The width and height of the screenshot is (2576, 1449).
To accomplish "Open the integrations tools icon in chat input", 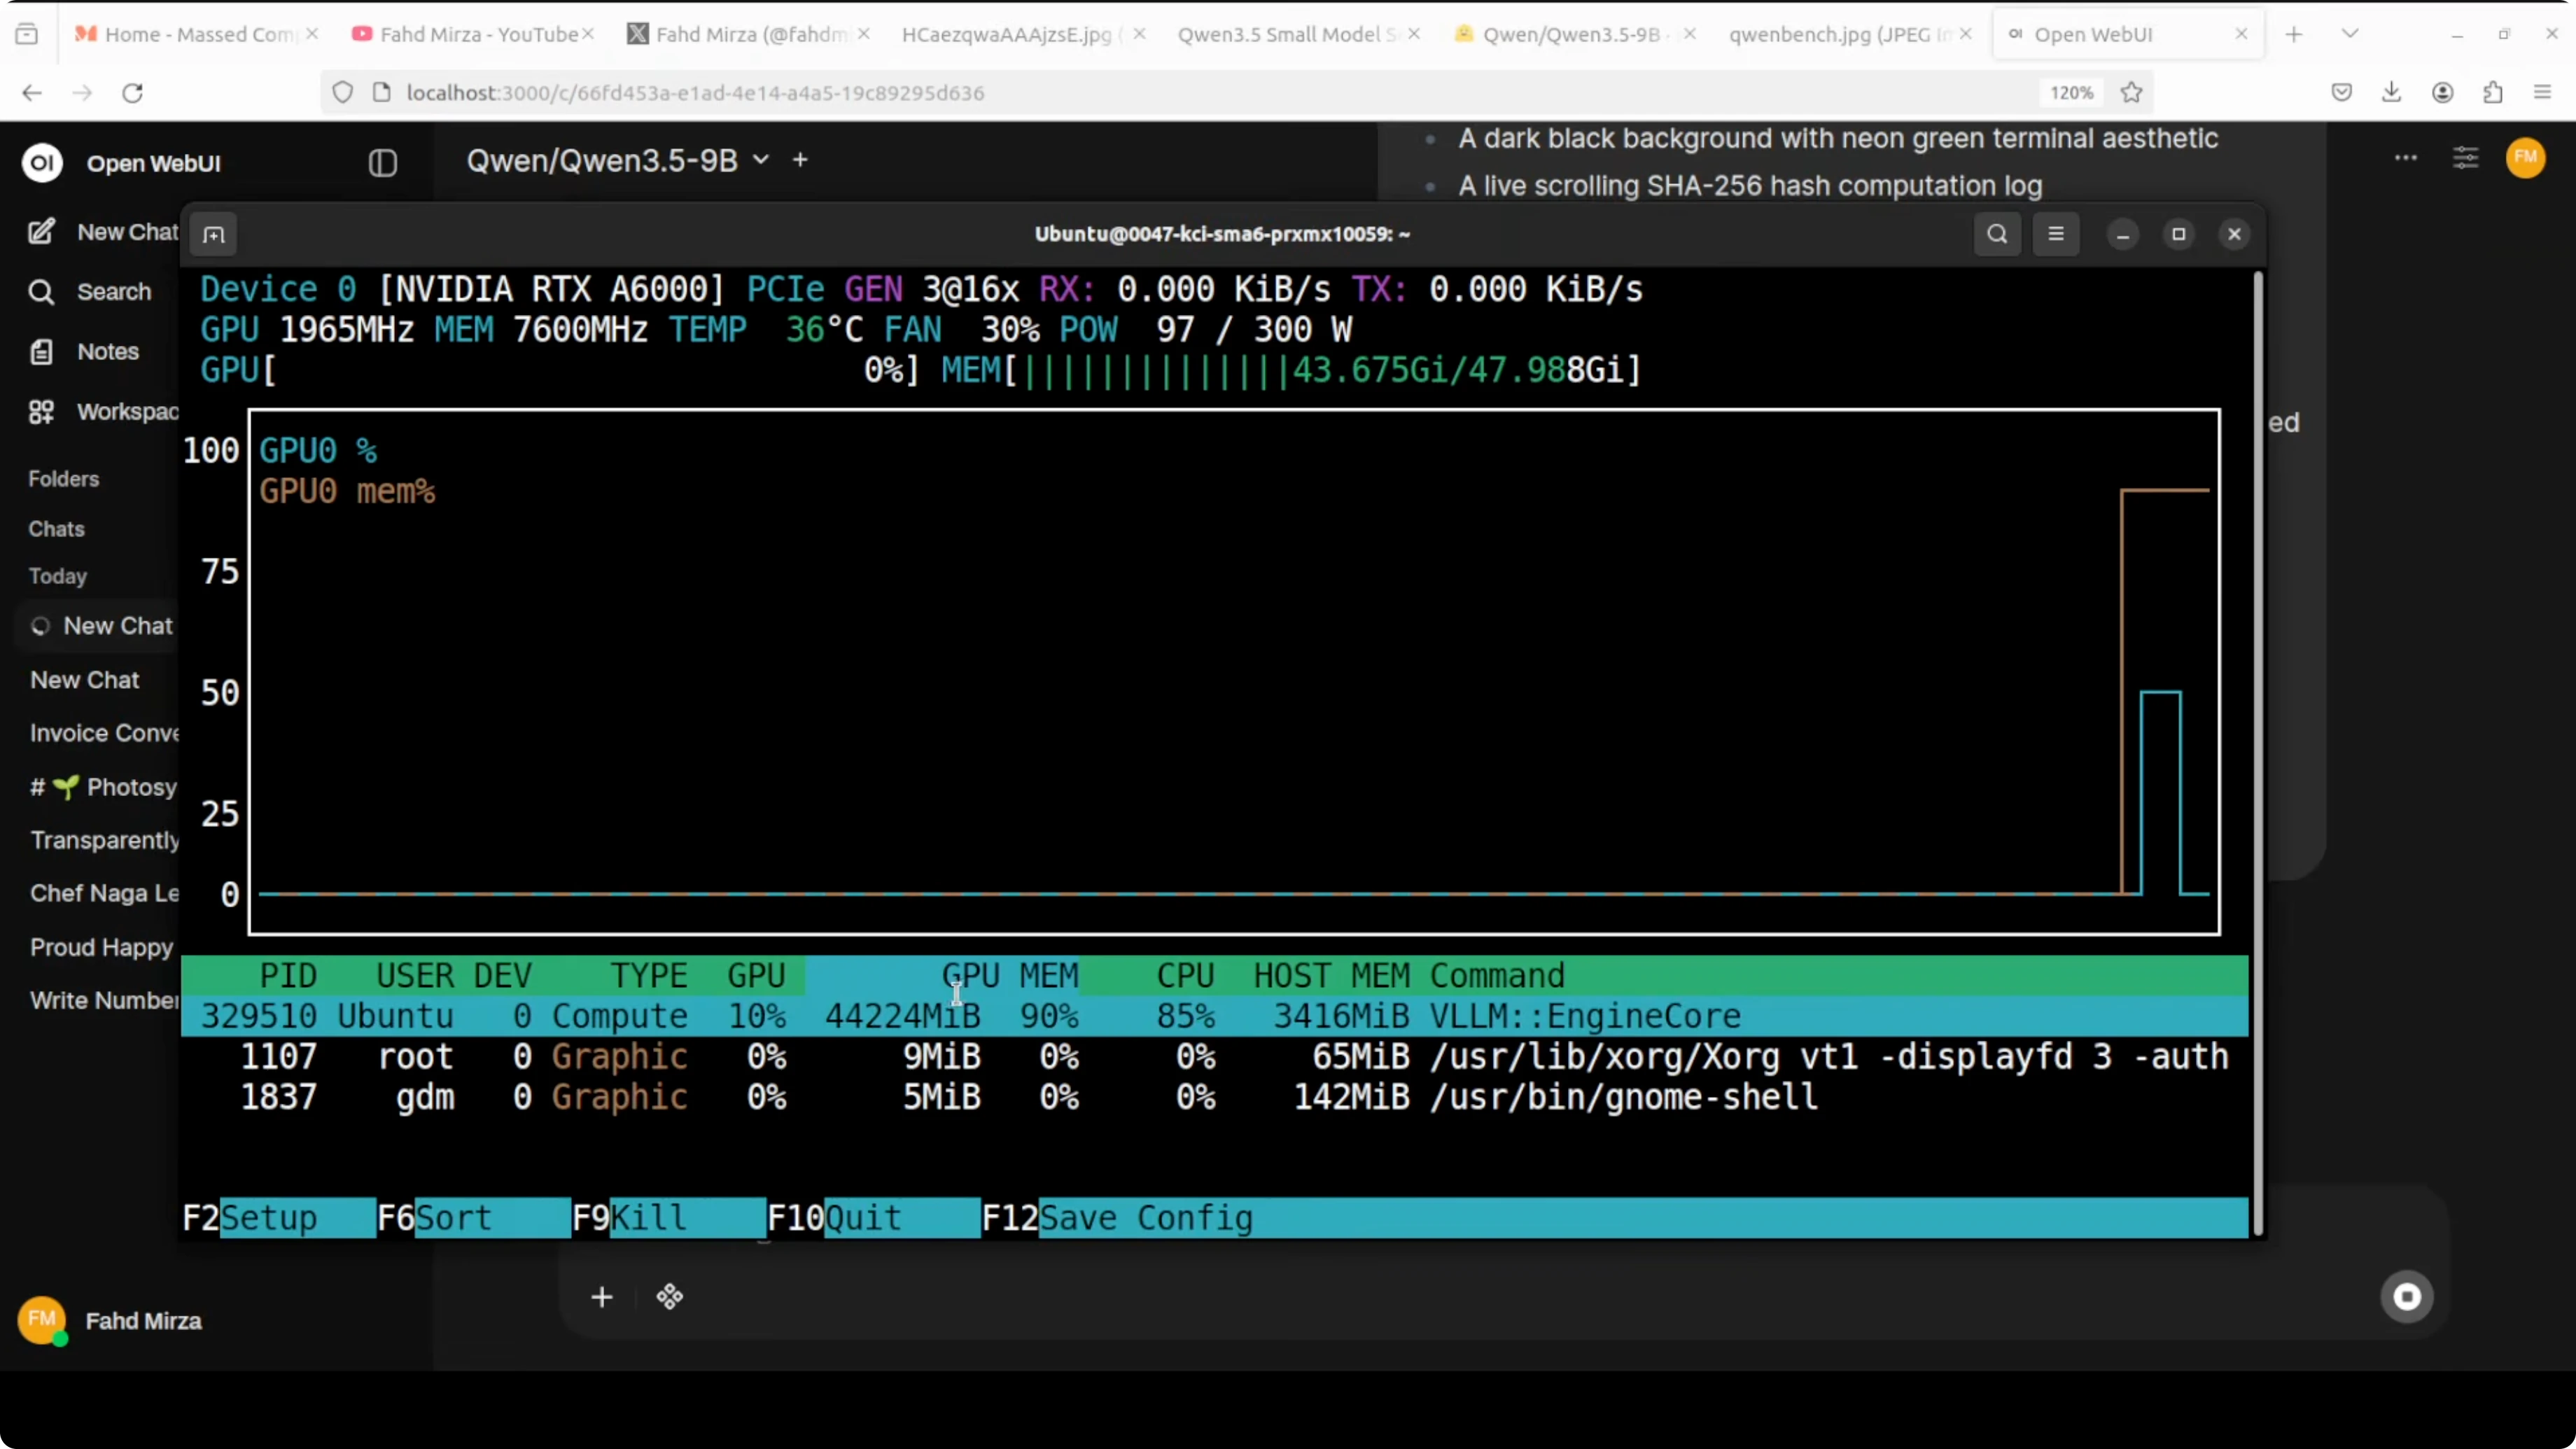I will tap(669, 1298).
